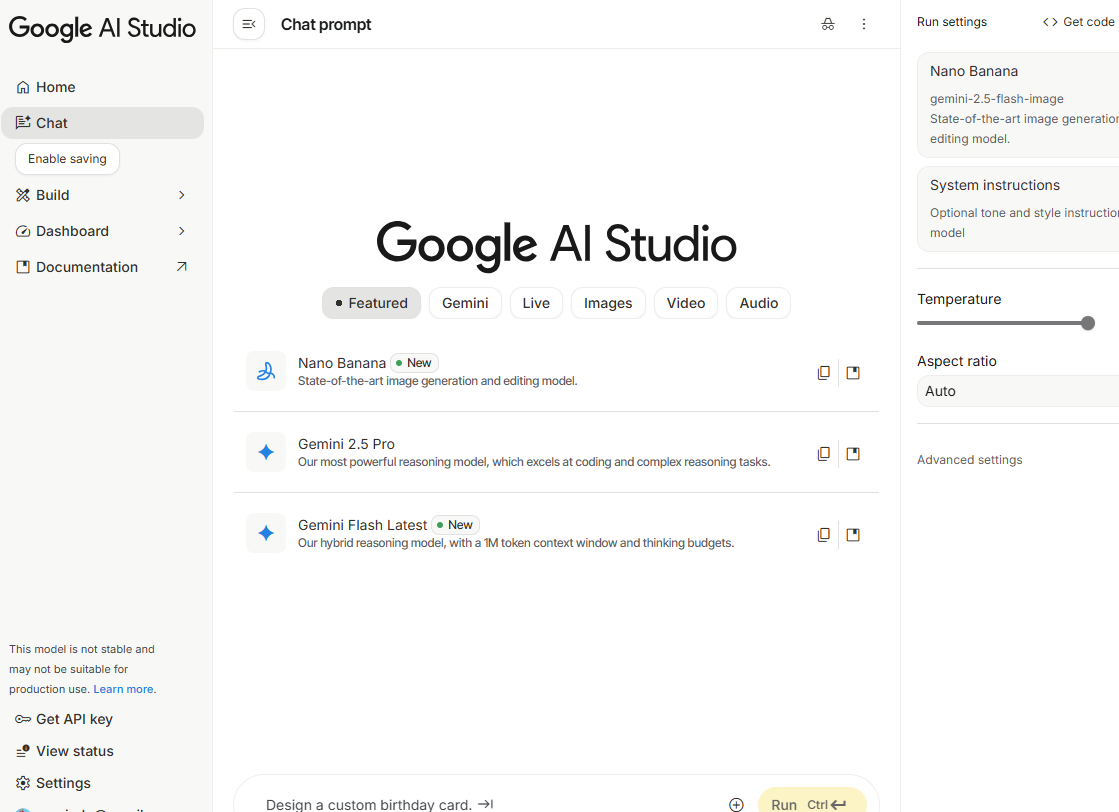Collapse the left sidebar panel icon
The height and width of the screenshot is (812, 1119).
point(249,24)
